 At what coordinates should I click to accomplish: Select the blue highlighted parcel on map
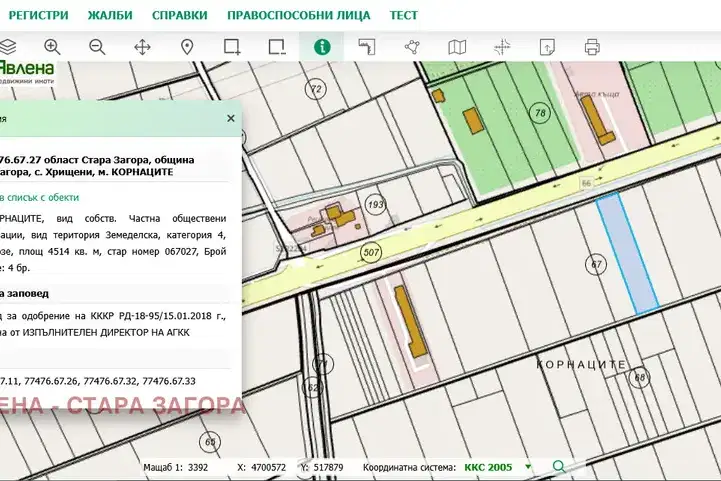(x=628, y=254)
